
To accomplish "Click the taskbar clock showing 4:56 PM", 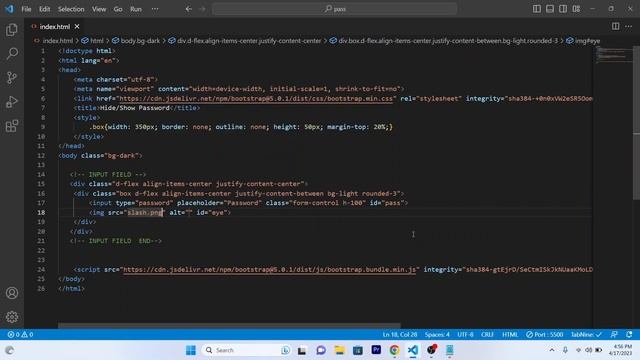I will coord(620,350).
